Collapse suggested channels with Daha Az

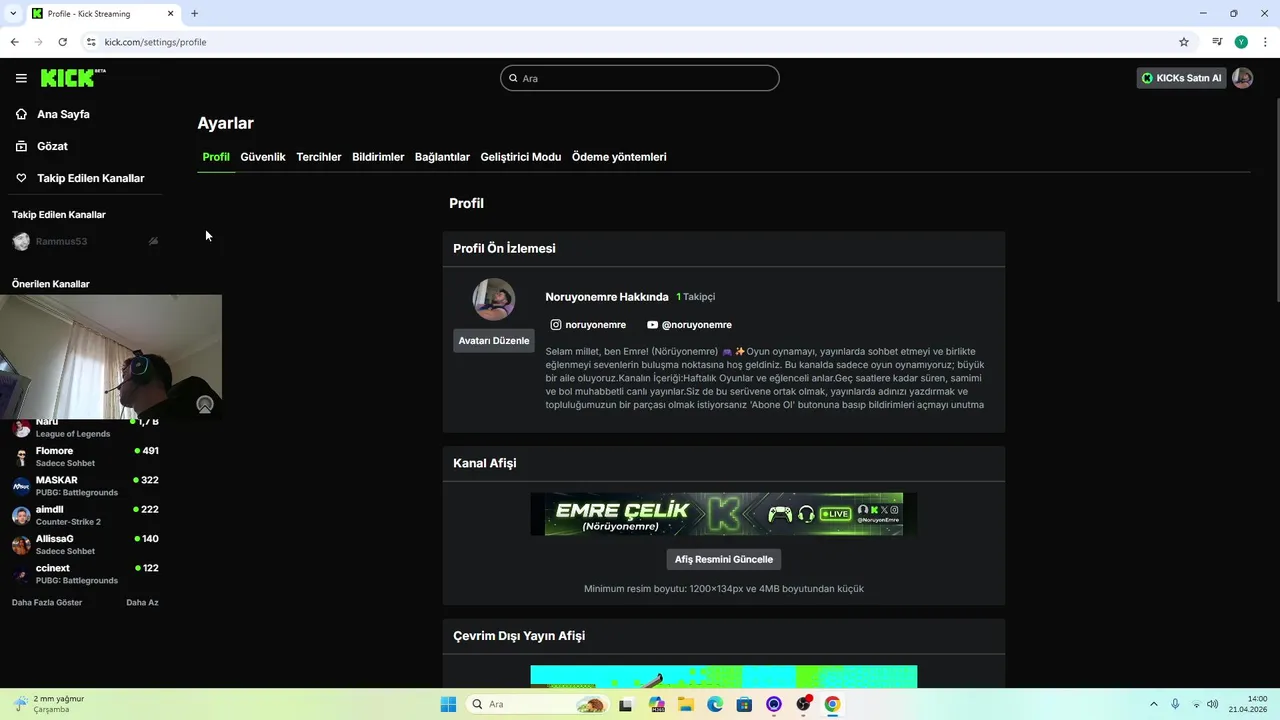tap(142, 602)
